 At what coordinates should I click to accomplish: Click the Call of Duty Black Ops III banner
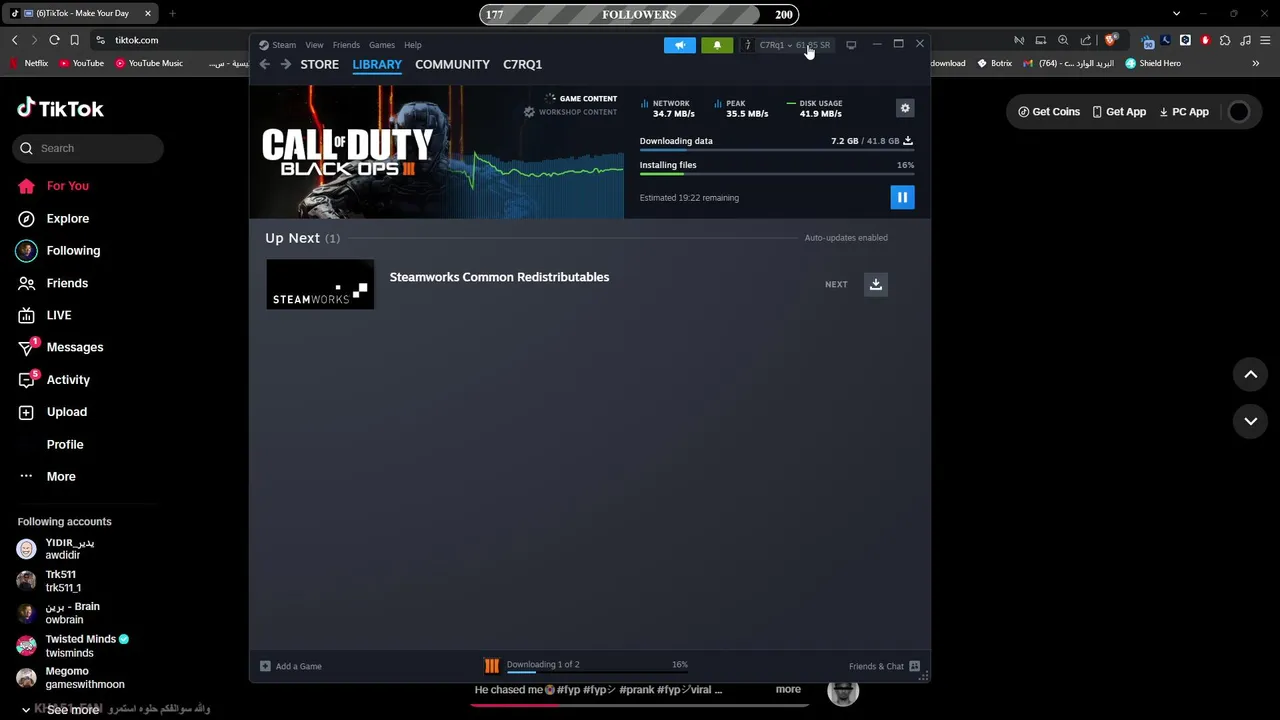click(x=436, y=151)
